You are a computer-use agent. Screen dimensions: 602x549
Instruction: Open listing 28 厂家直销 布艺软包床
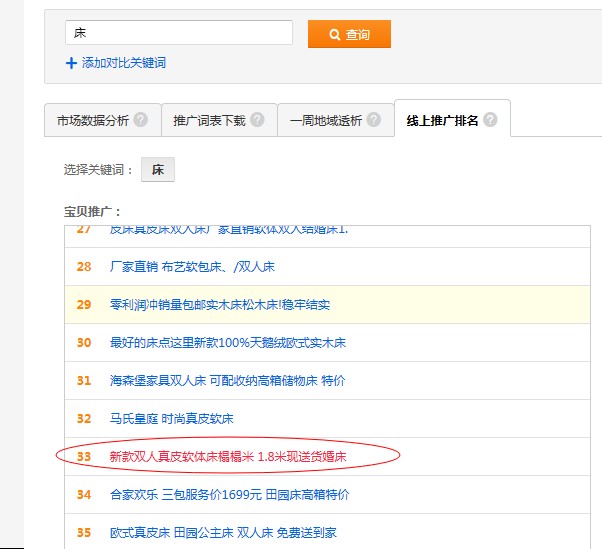pos(192,267)
